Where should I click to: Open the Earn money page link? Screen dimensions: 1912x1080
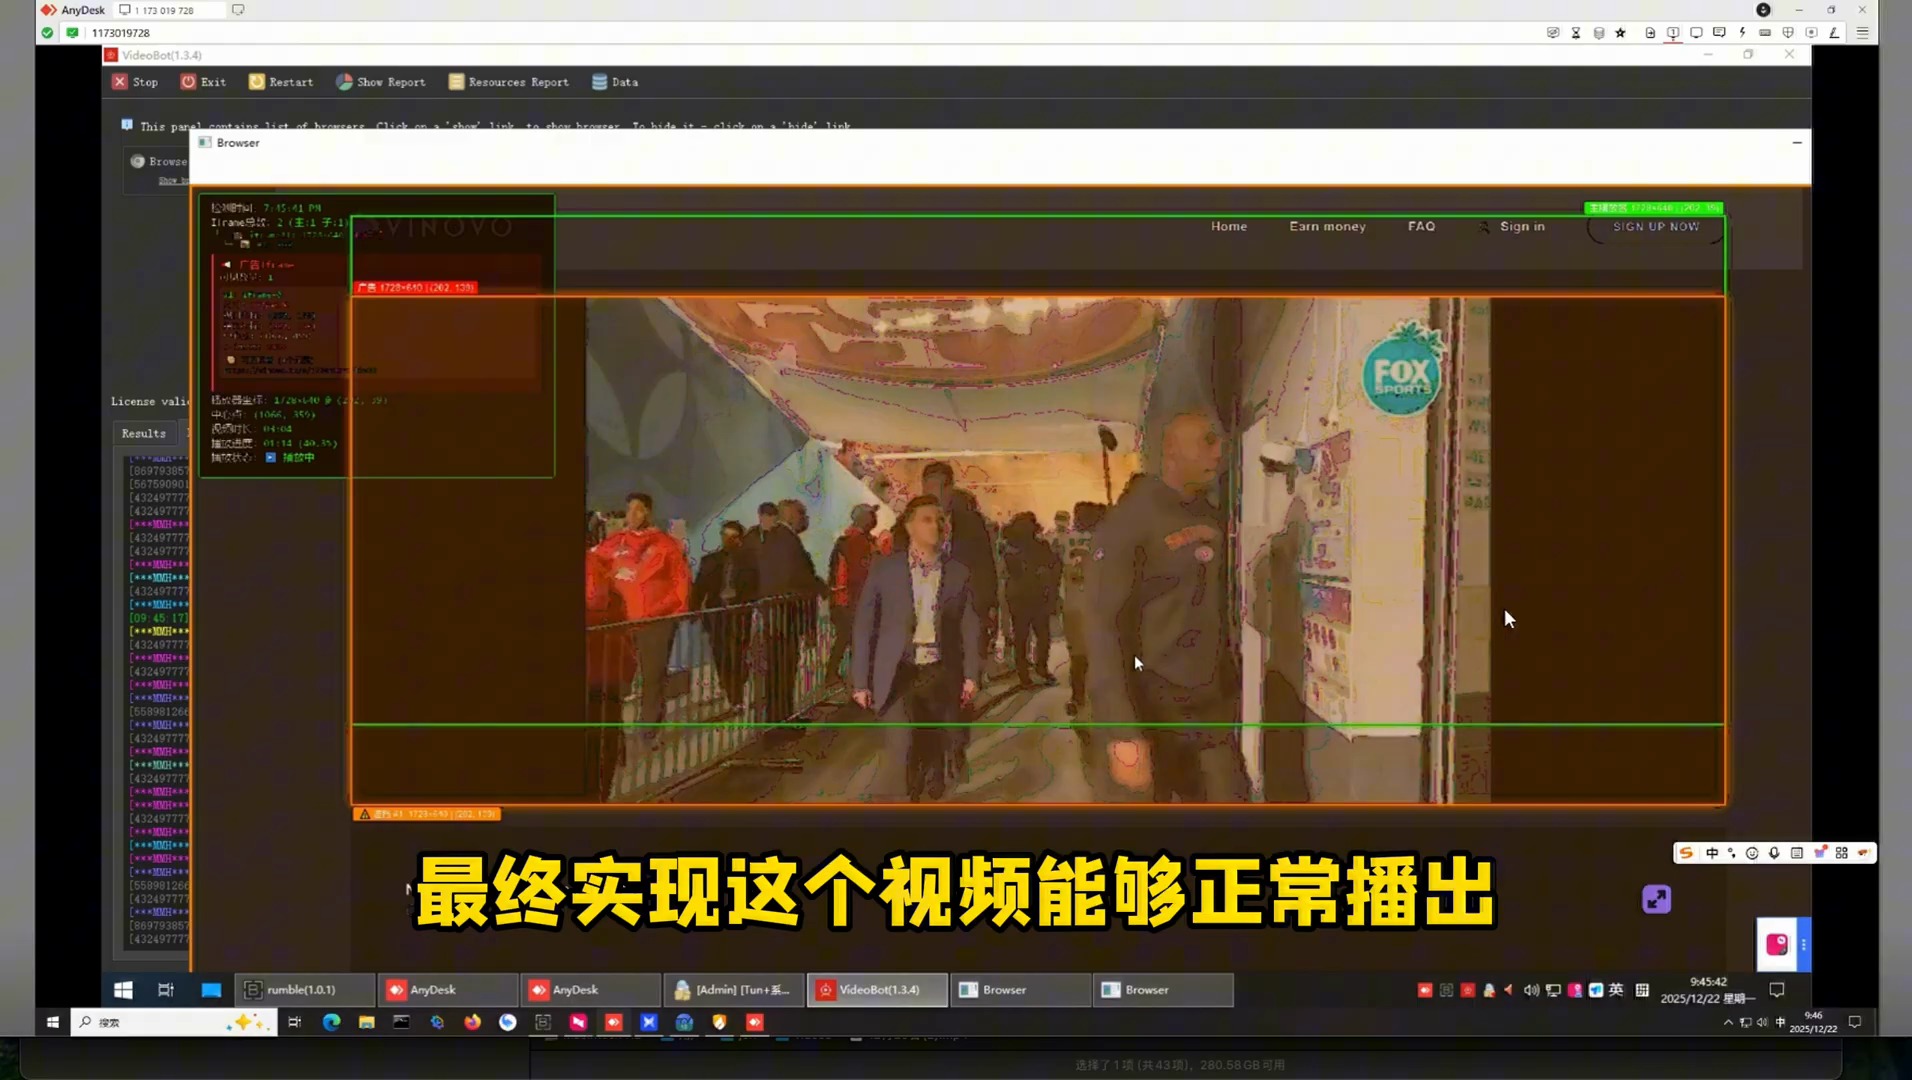(1327, 226)
